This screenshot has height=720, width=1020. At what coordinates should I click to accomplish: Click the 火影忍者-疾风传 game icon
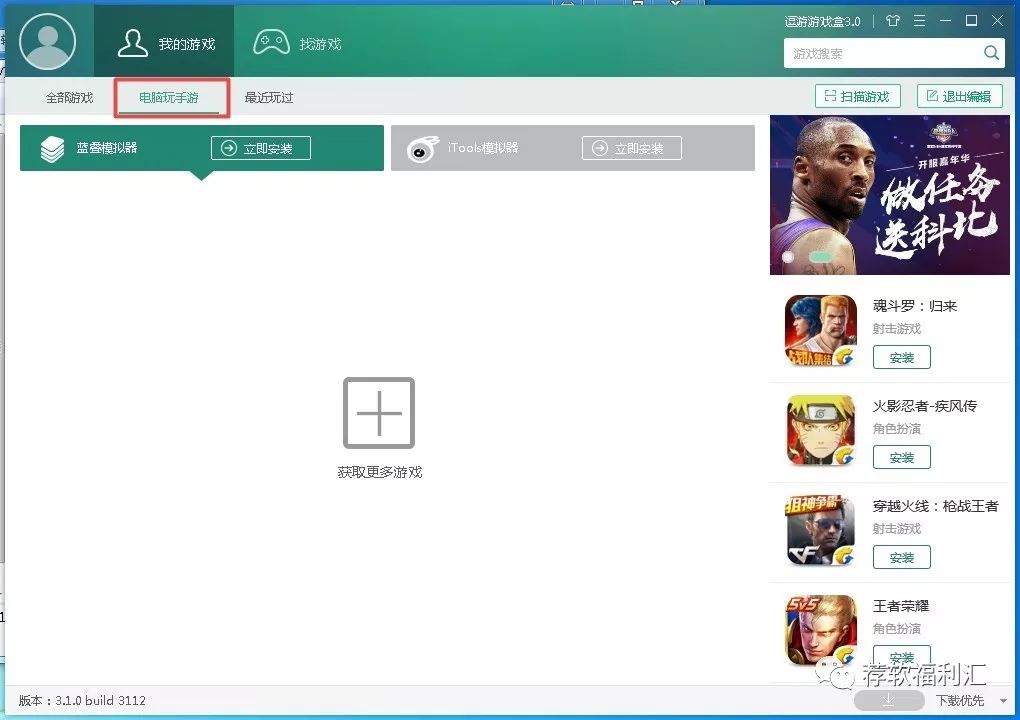(820, 431)
